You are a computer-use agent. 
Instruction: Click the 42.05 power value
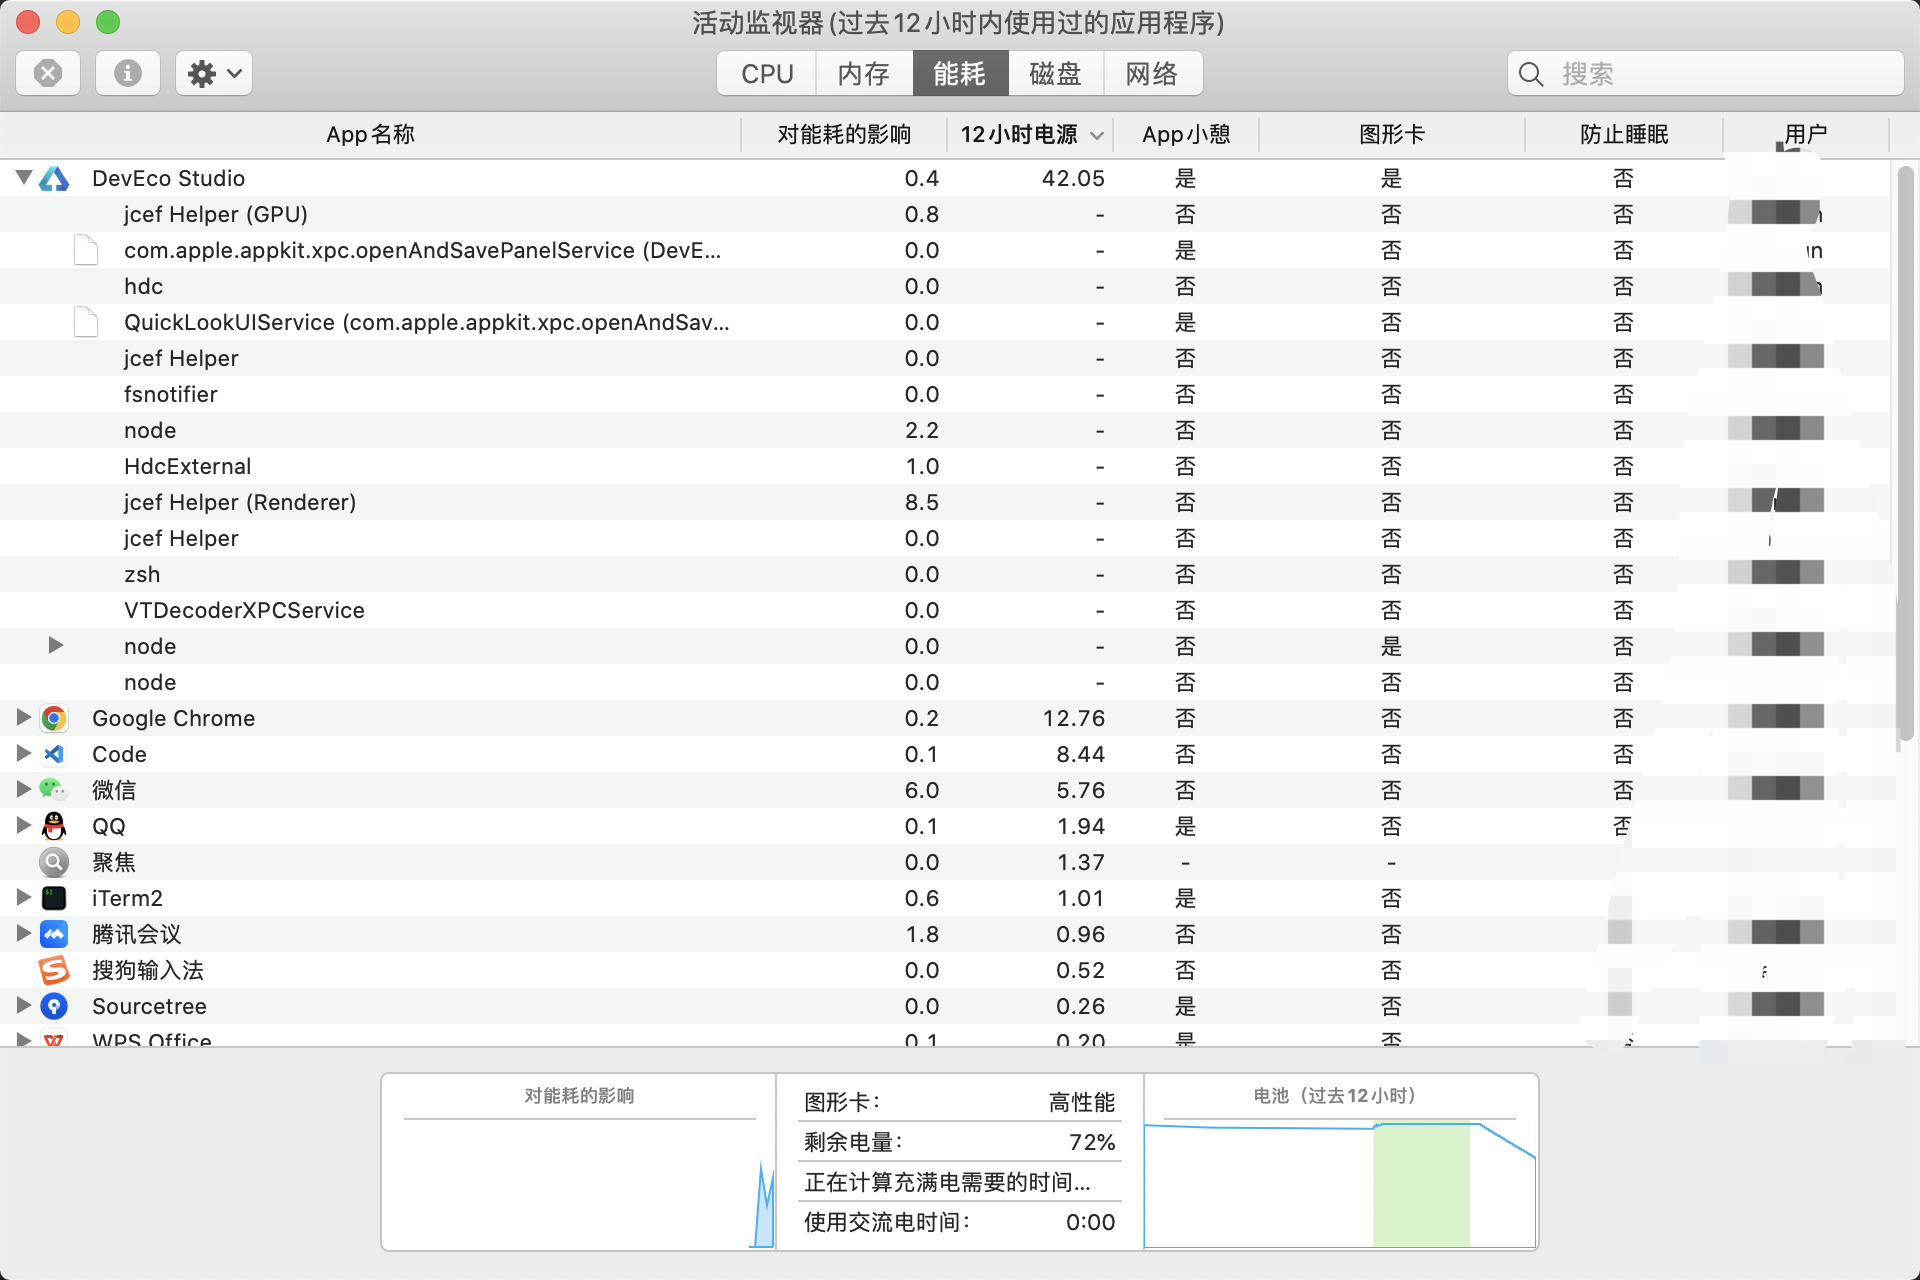(x=1073, y=179)
